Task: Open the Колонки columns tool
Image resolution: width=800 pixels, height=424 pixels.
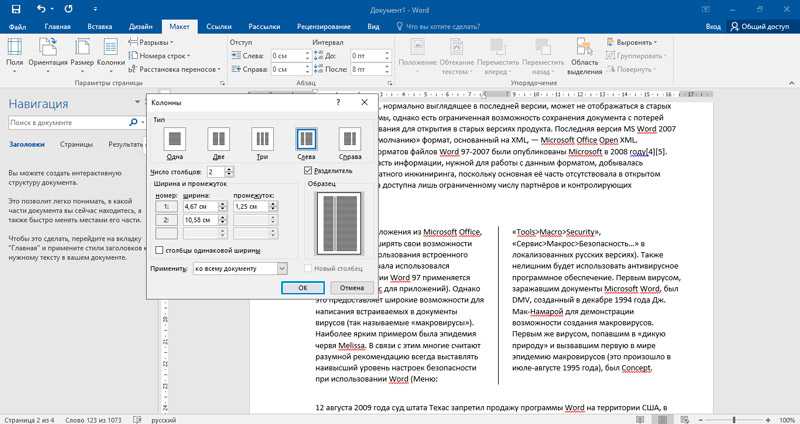Action: tap(111, 55)
